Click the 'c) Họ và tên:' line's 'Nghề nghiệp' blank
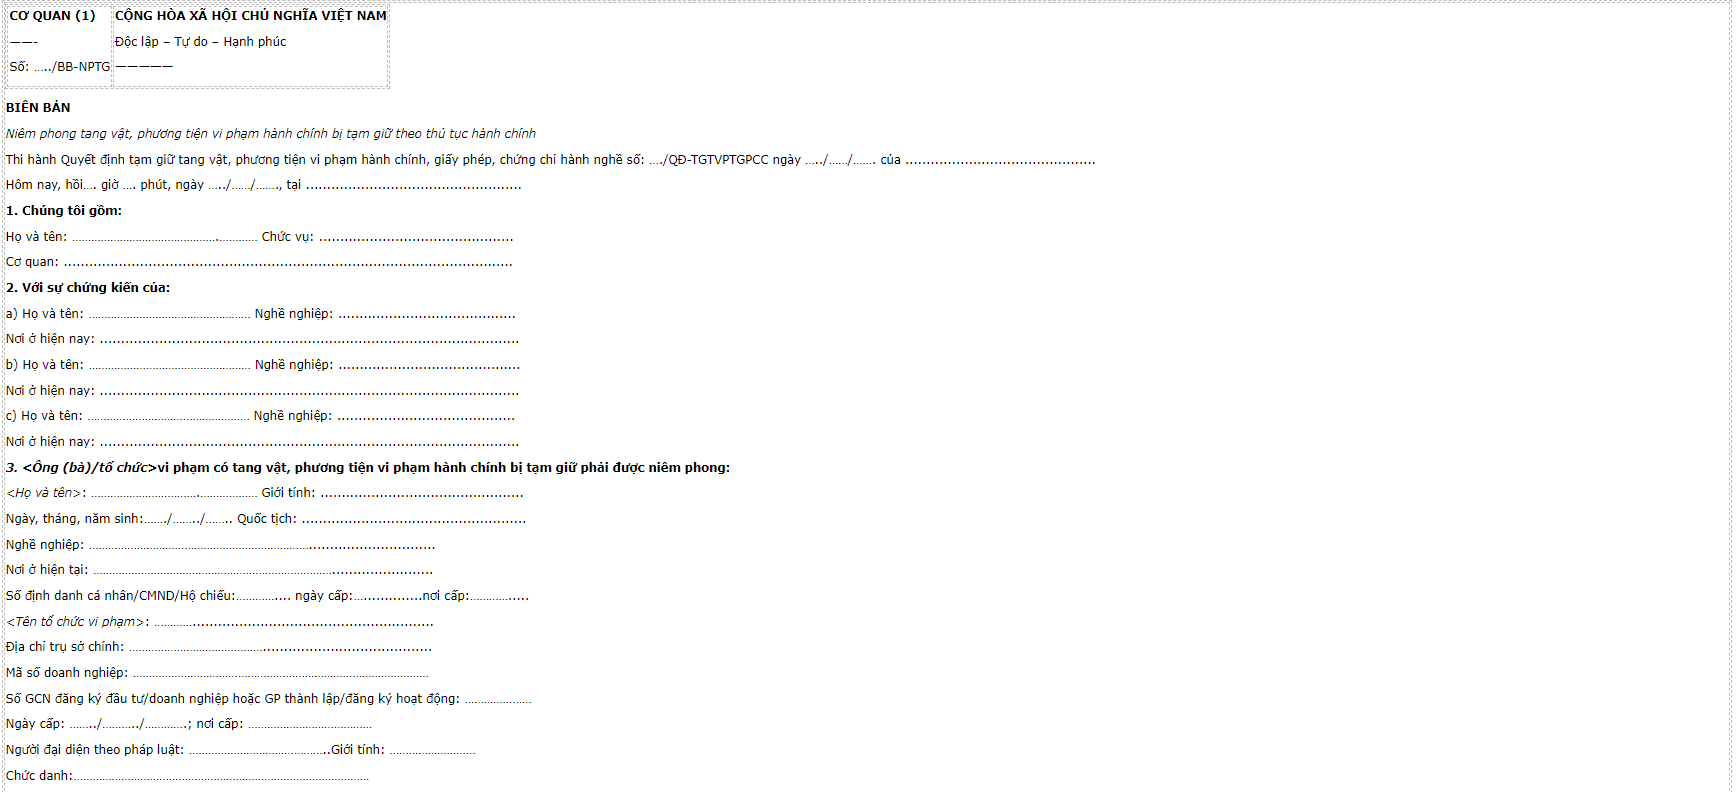 tap(426, 417)
